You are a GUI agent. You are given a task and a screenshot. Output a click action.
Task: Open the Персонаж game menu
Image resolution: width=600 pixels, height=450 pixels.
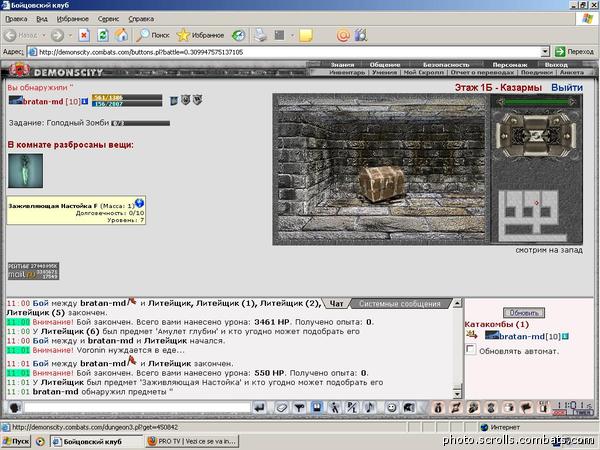point(510,65)
